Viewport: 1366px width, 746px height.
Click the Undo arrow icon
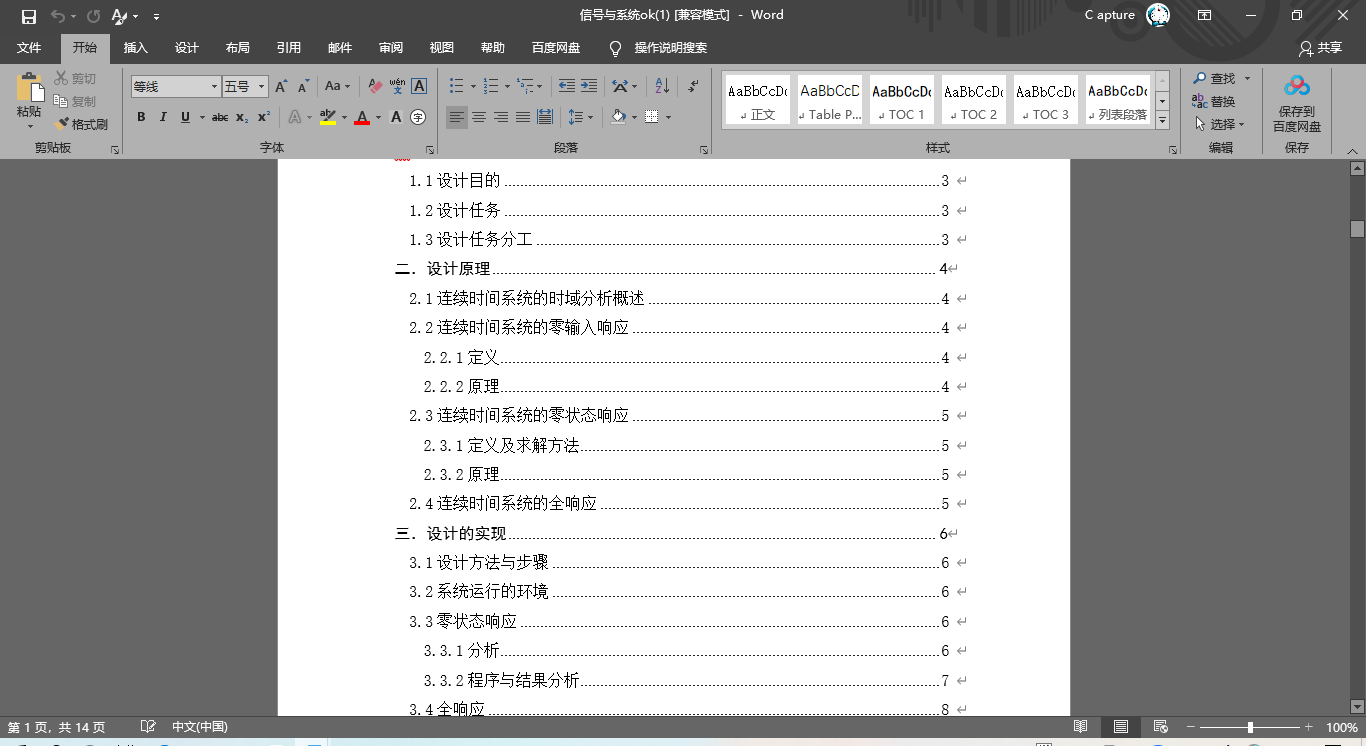click(x=57, y=16)
